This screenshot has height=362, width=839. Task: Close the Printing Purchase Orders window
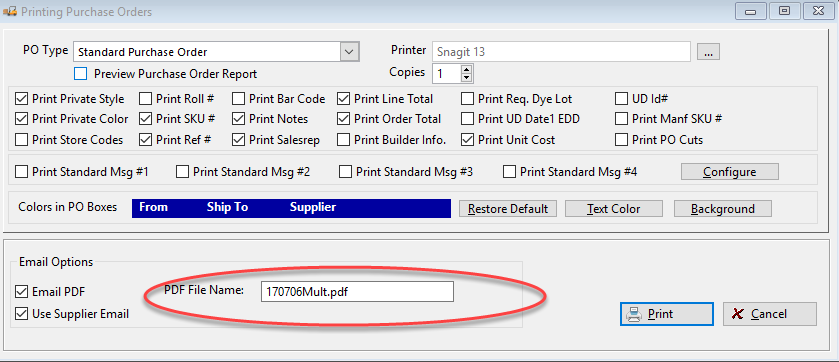[819, 11]
